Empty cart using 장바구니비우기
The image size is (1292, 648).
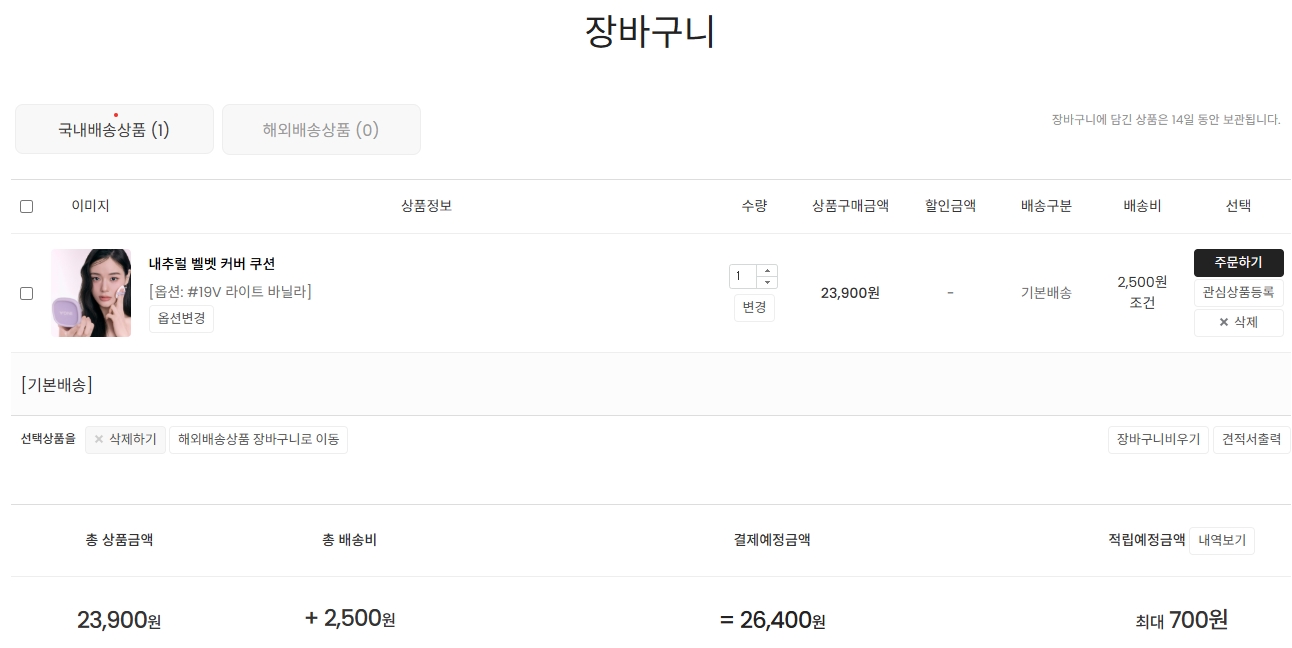(x=1158, y=440)
